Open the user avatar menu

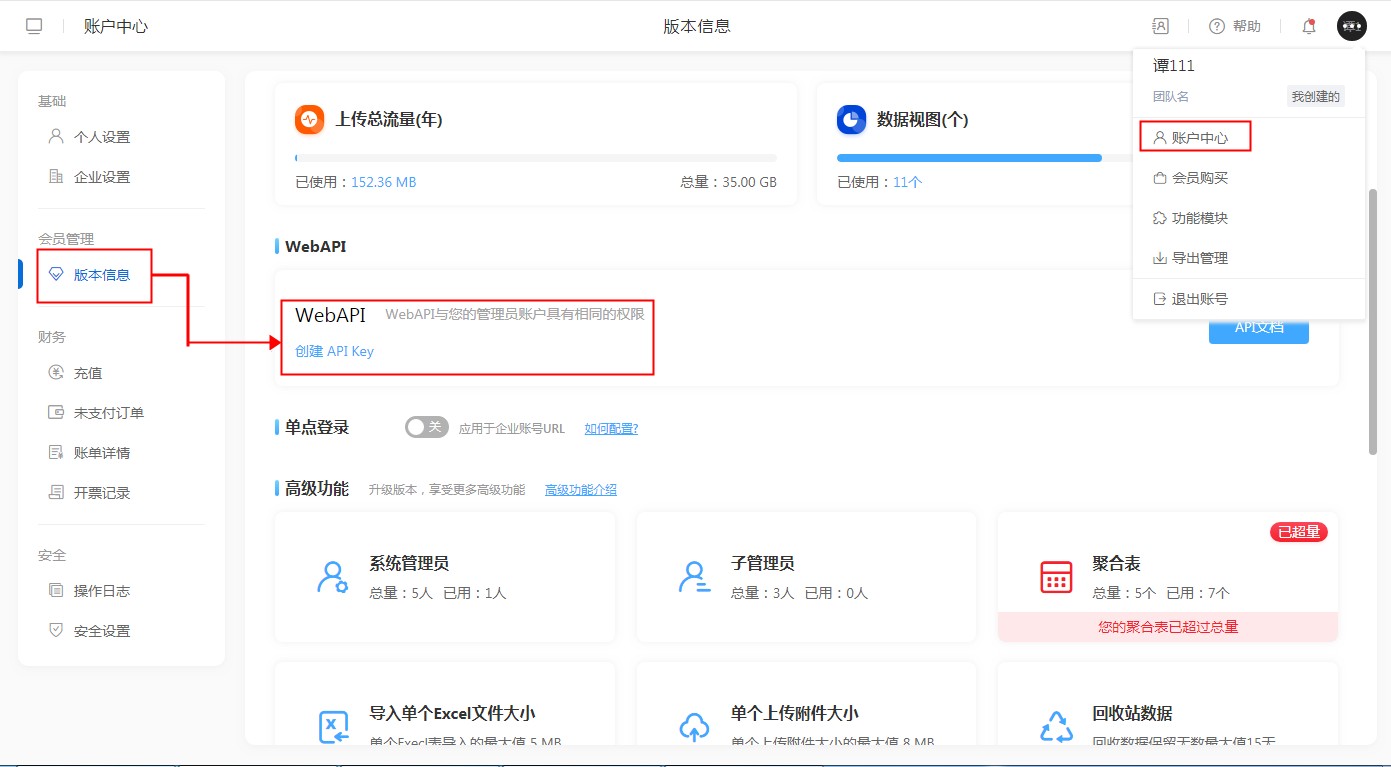click(x=1351, y=26)
